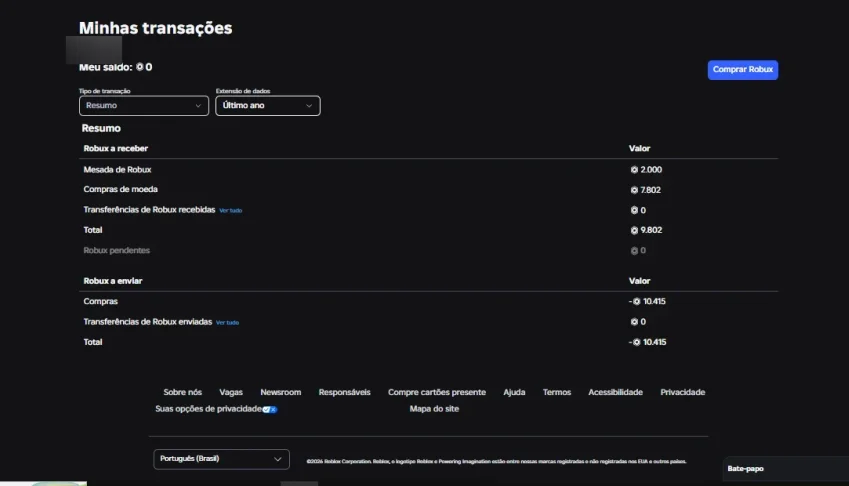Open the Tipo de transação Resumo dropdown

coord(143,106)
